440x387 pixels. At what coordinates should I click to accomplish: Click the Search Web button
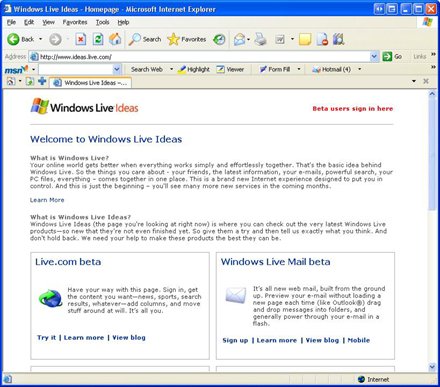(147, 69)
